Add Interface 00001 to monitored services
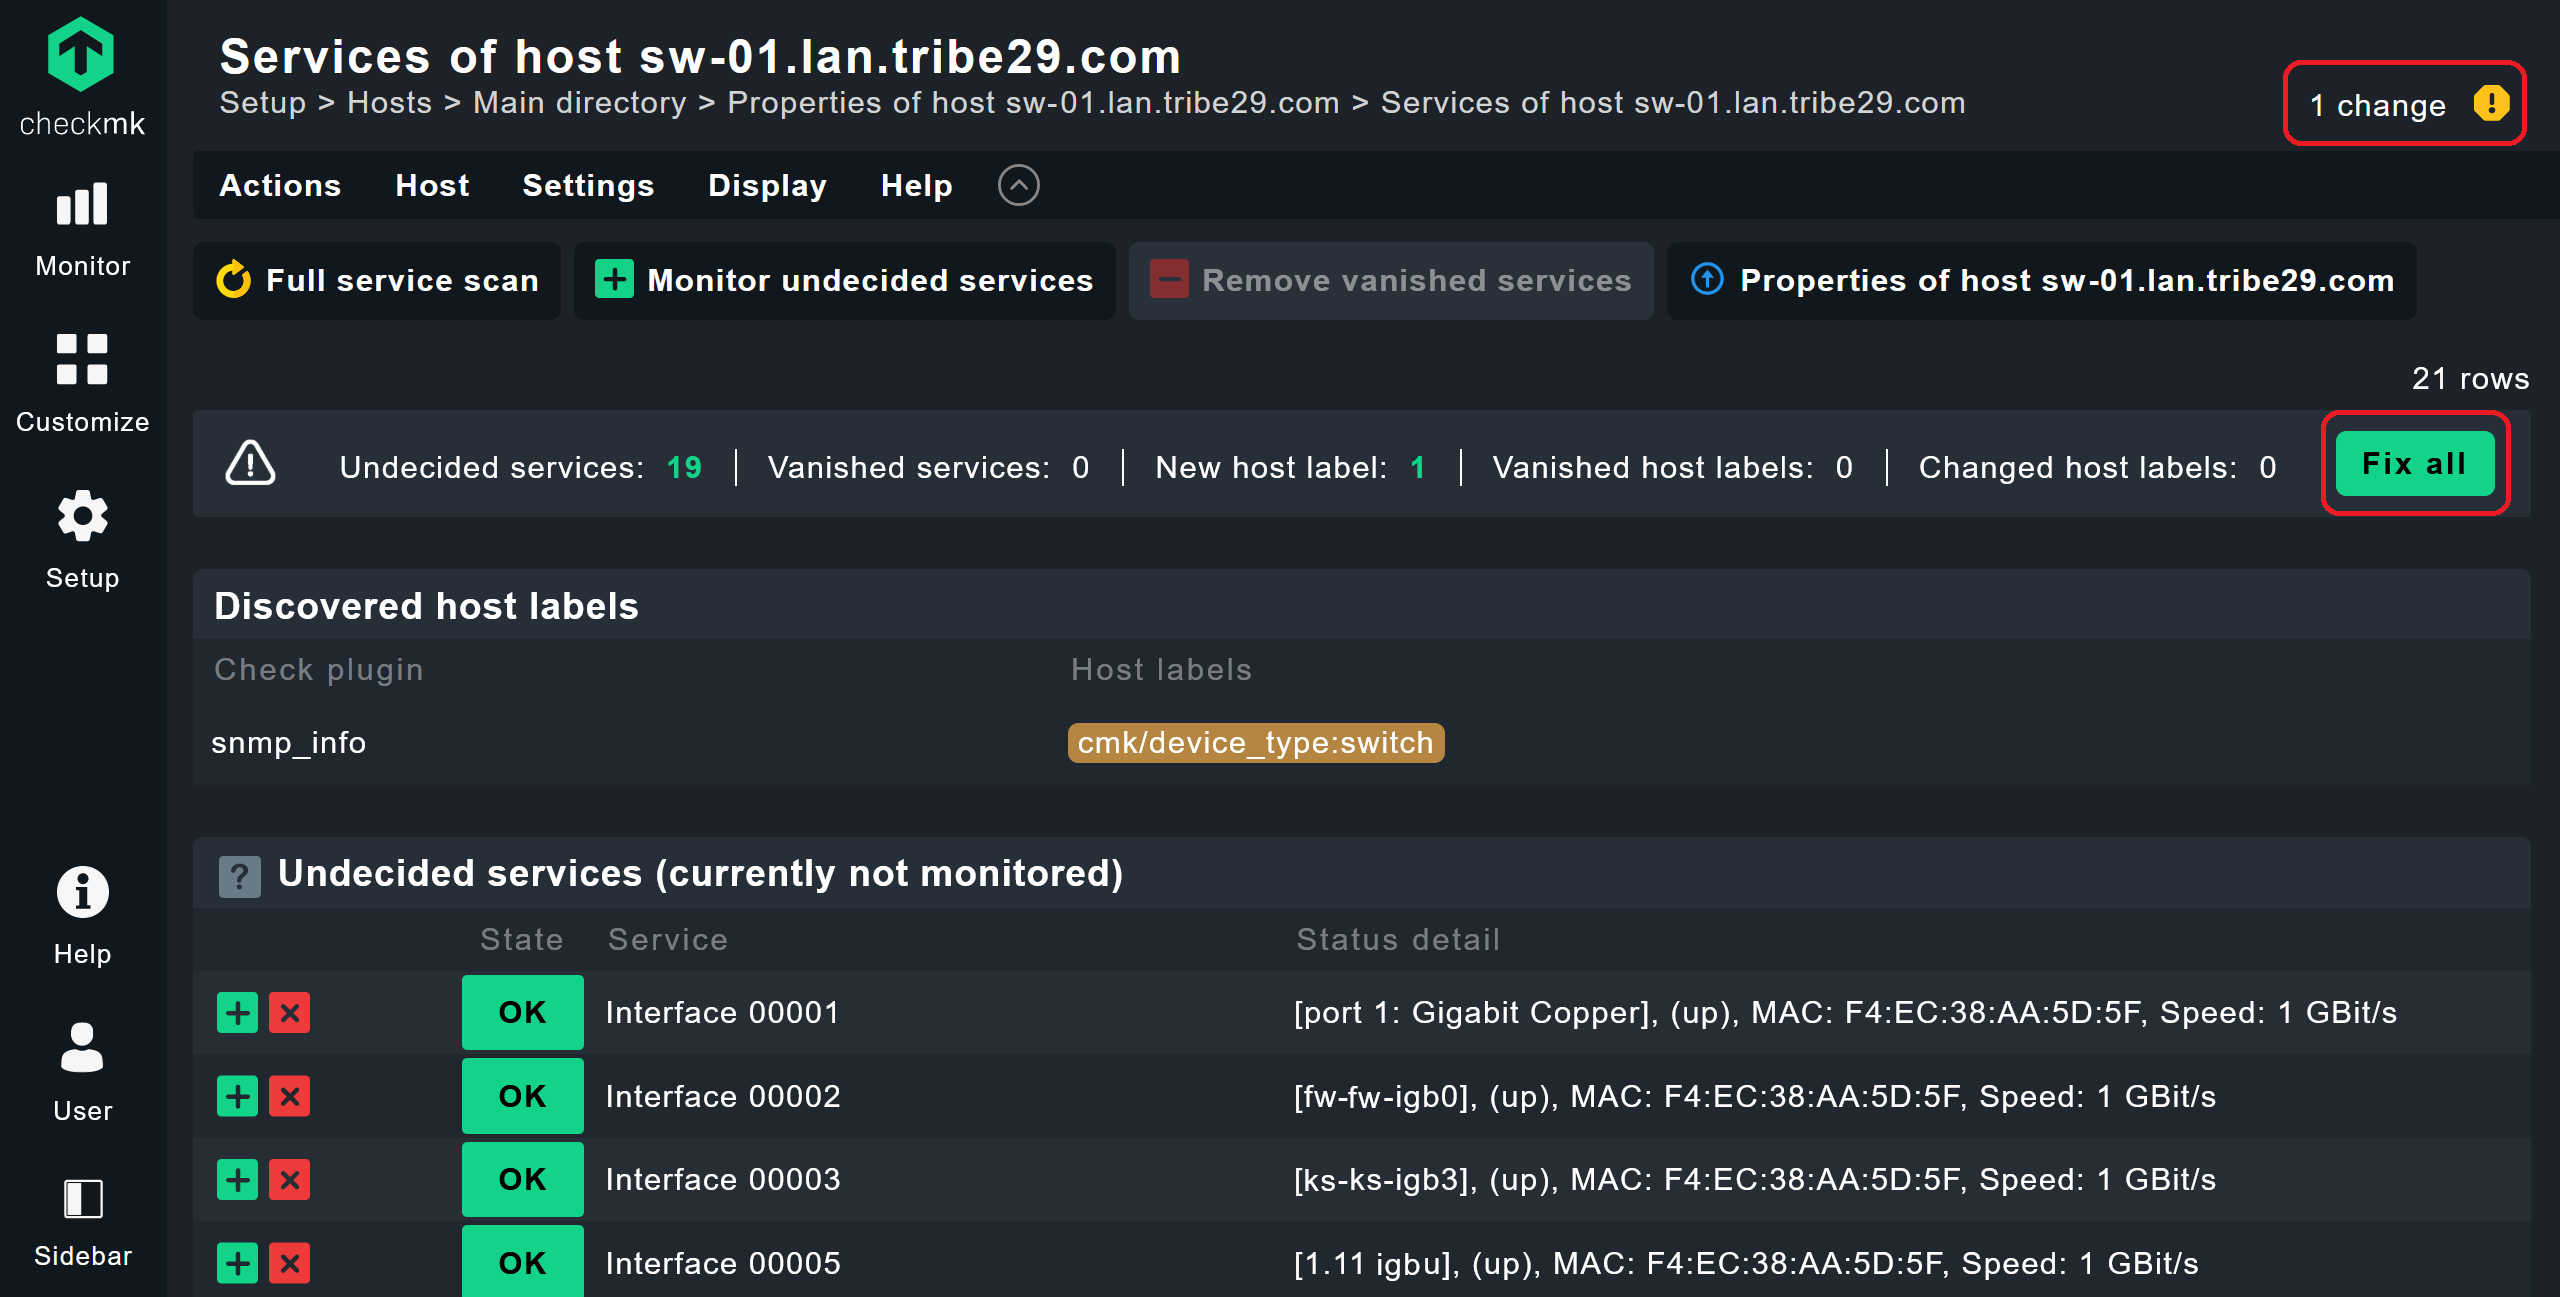The image size is (2560, 1297). pos(237,1012)
